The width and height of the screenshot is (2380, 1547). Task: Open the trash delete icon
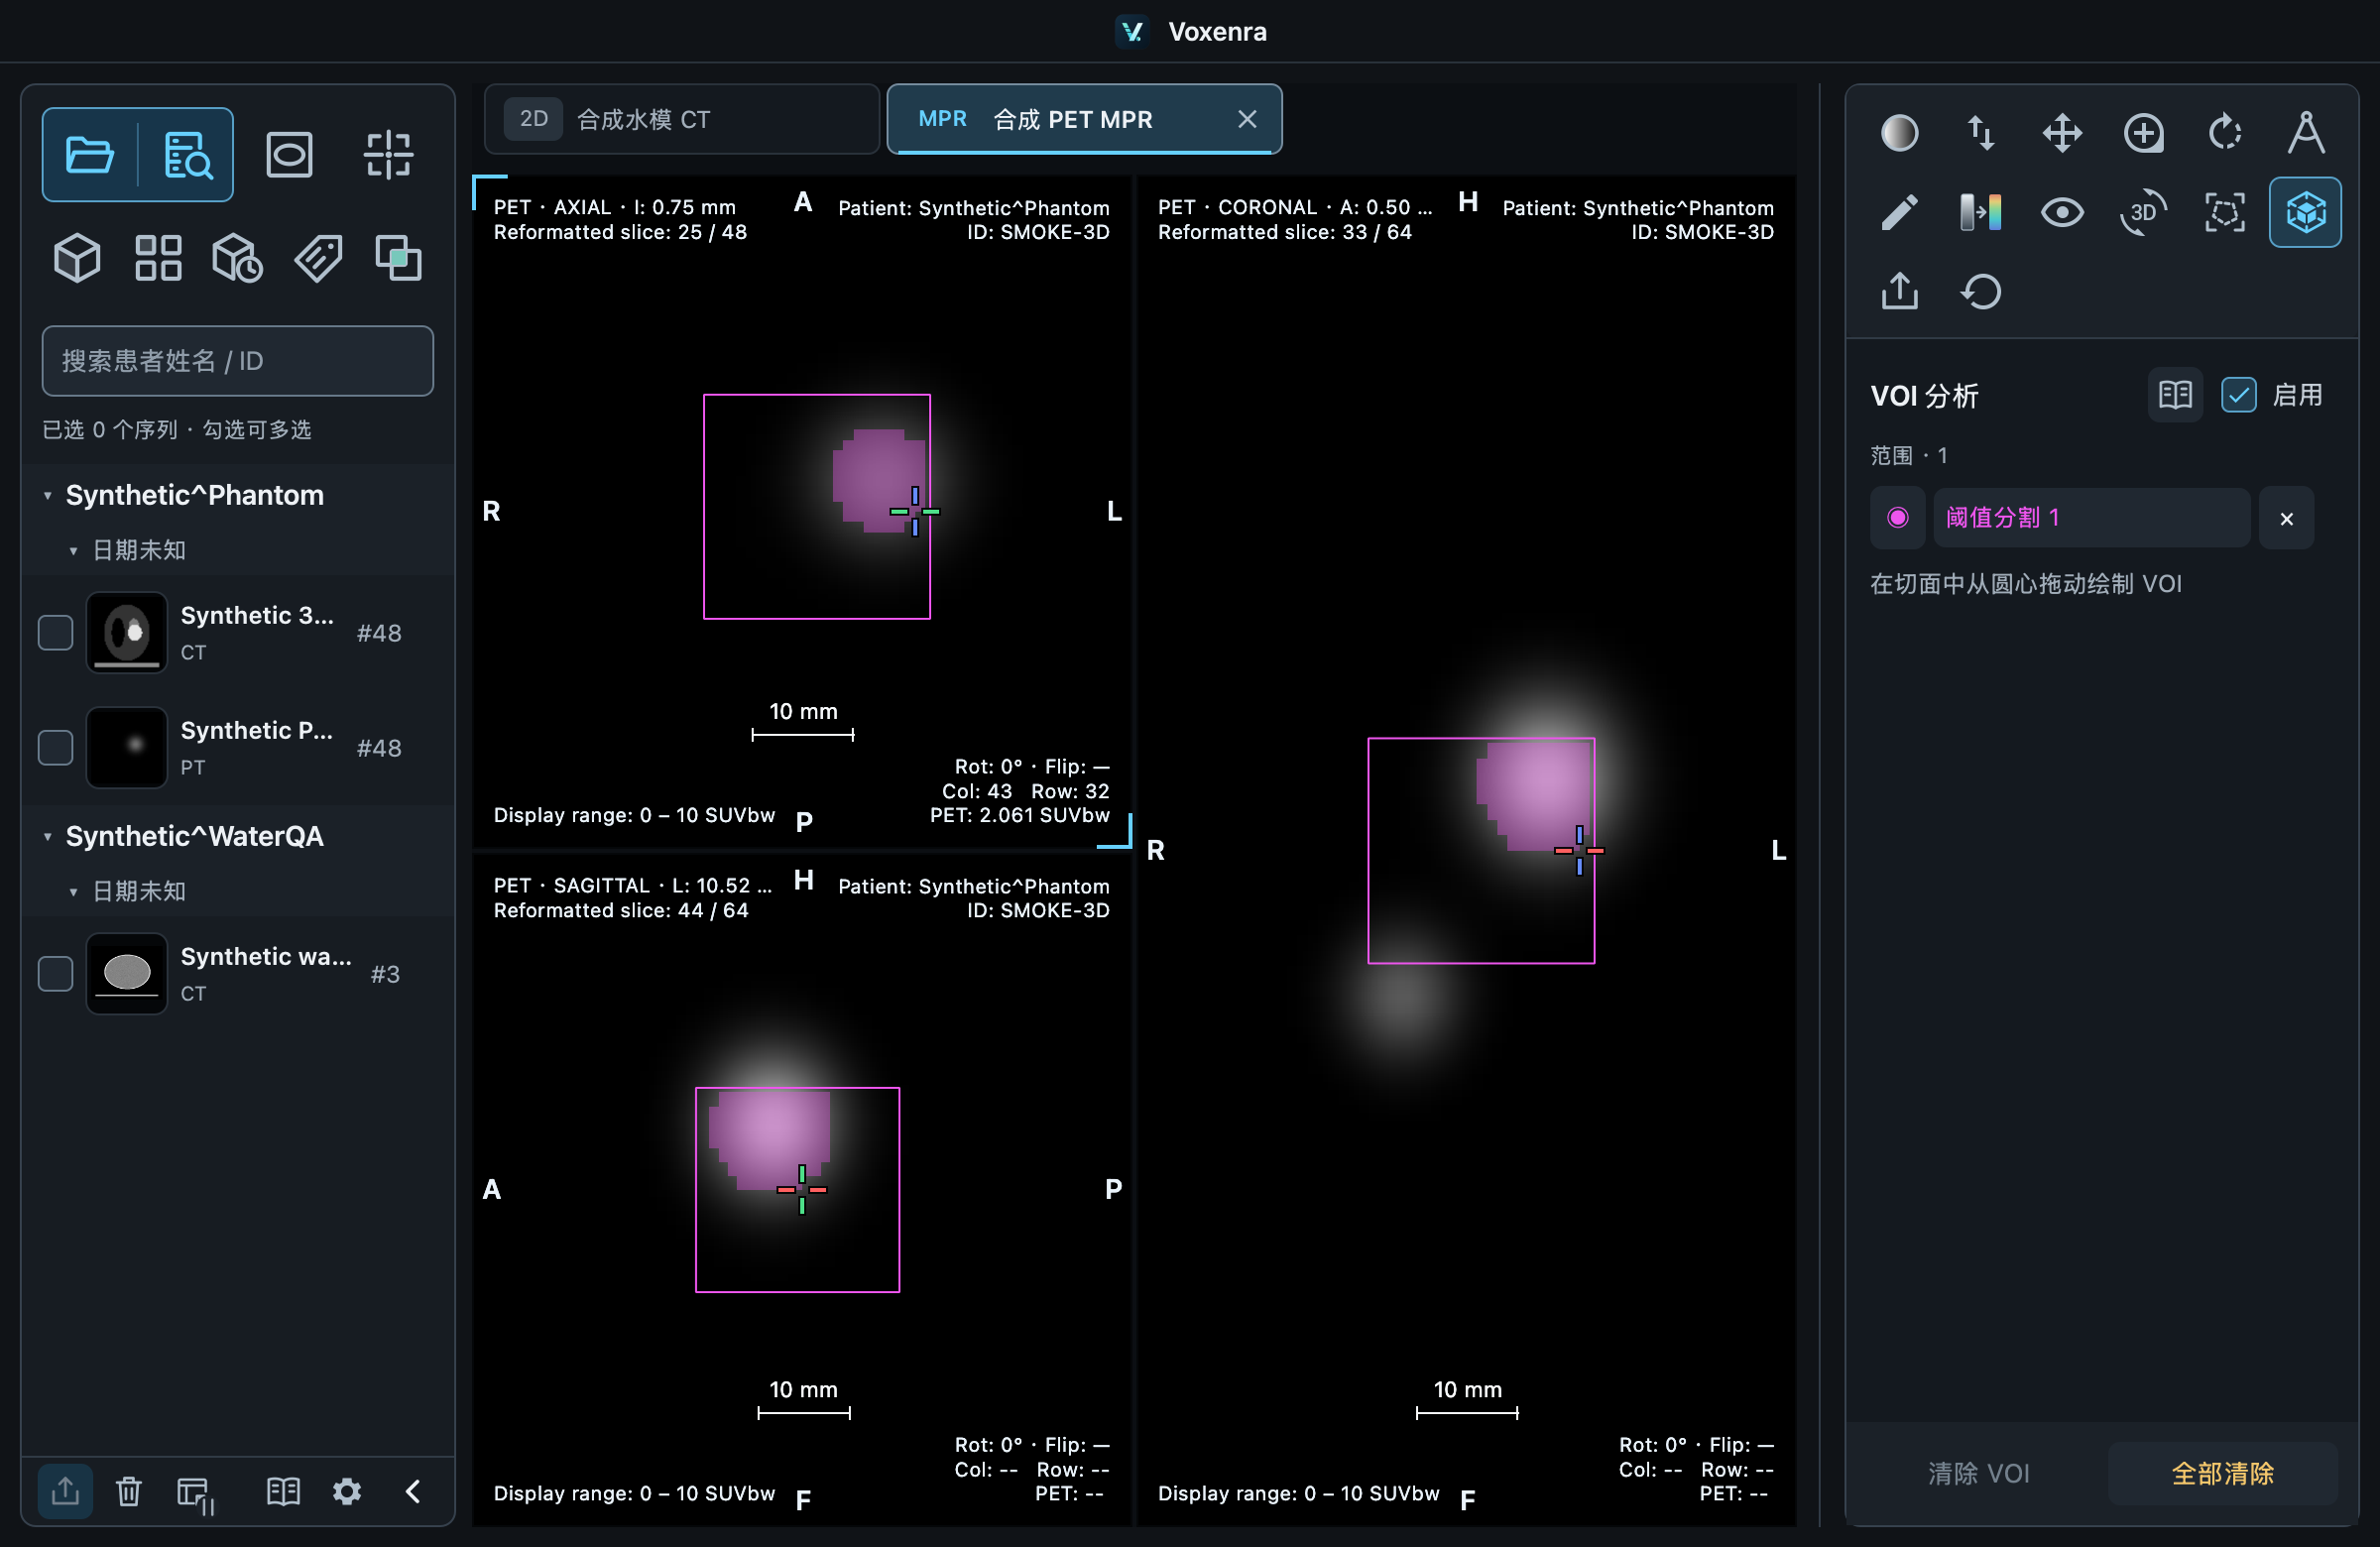coord(128,1492)
